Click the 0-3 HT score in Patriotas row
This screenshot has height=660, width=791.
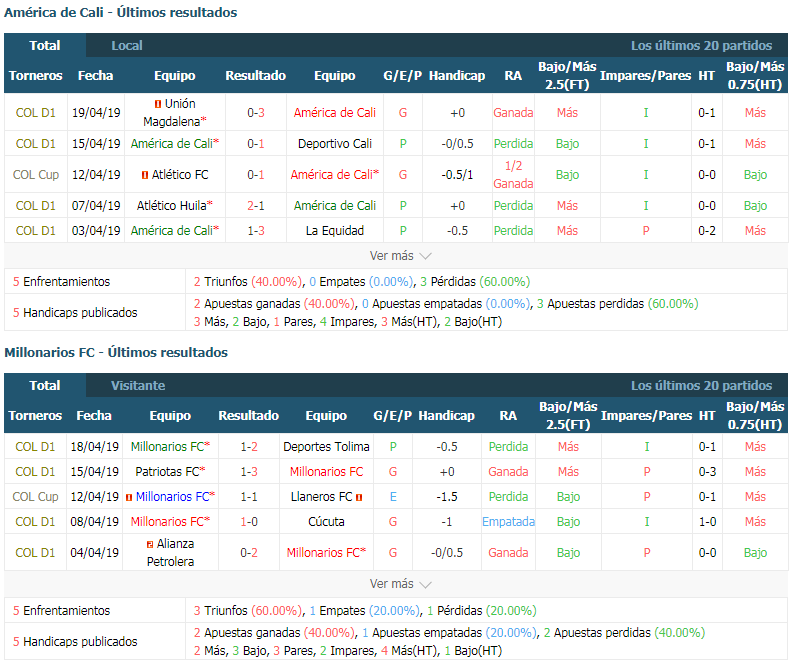707,472
